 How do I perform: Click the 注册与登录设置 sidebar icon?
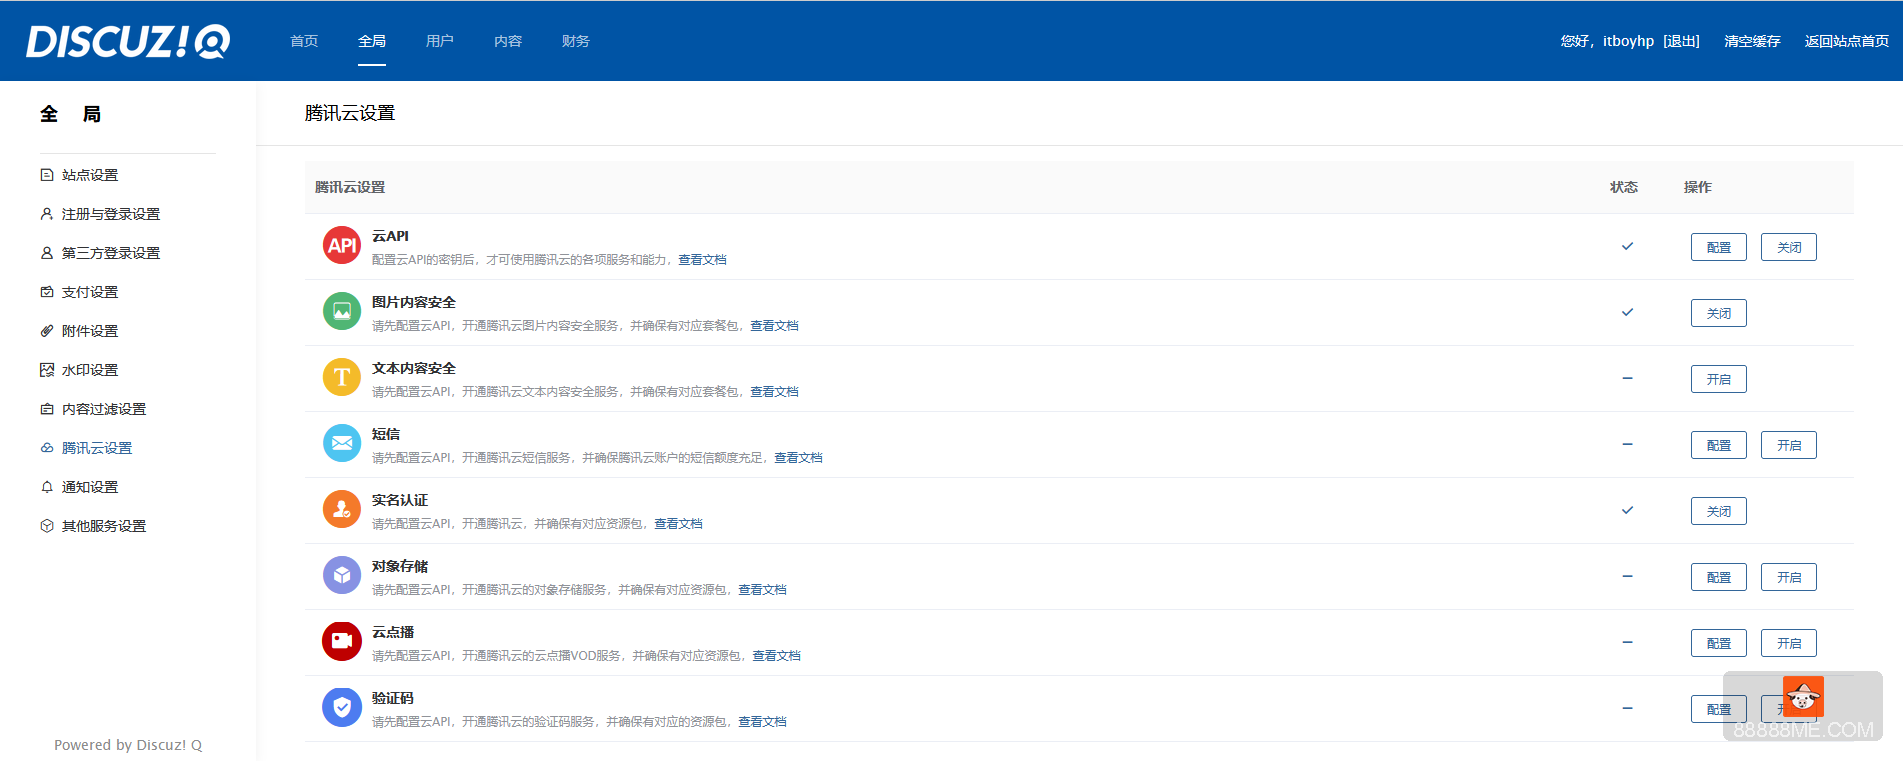47,214
